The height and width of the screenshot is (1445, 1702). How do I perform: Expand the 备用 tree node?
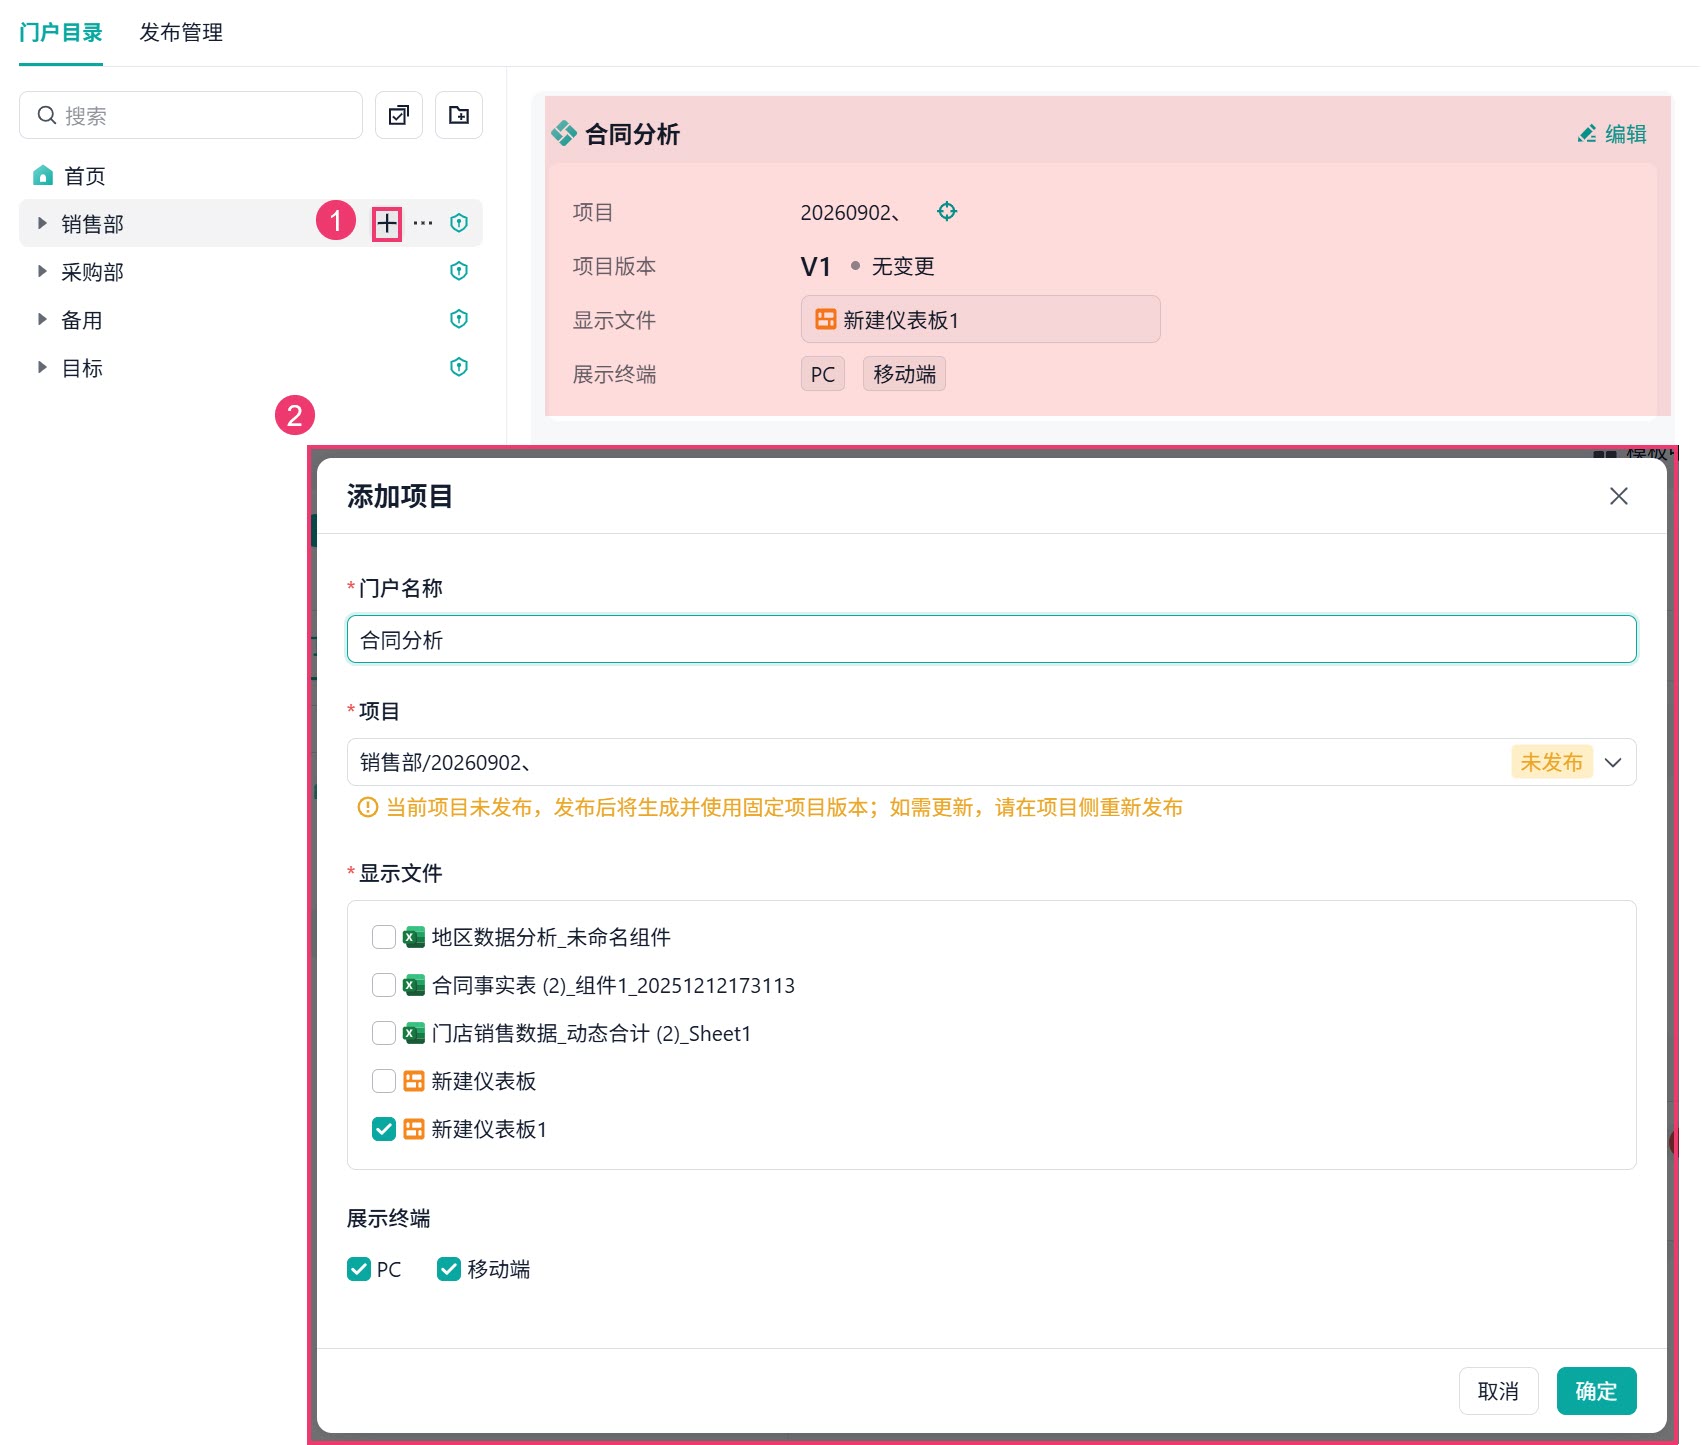[x=42, y=319]
